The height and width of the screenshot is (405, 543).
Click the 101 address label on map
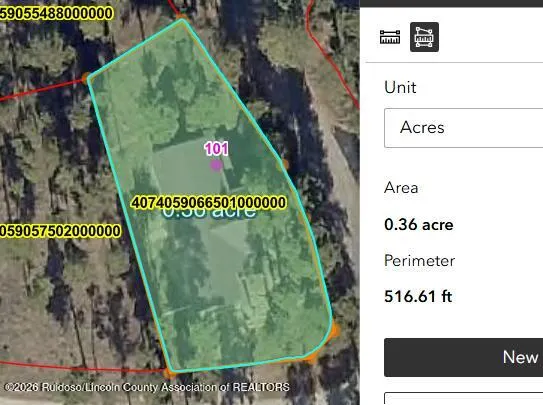[216, 149]
